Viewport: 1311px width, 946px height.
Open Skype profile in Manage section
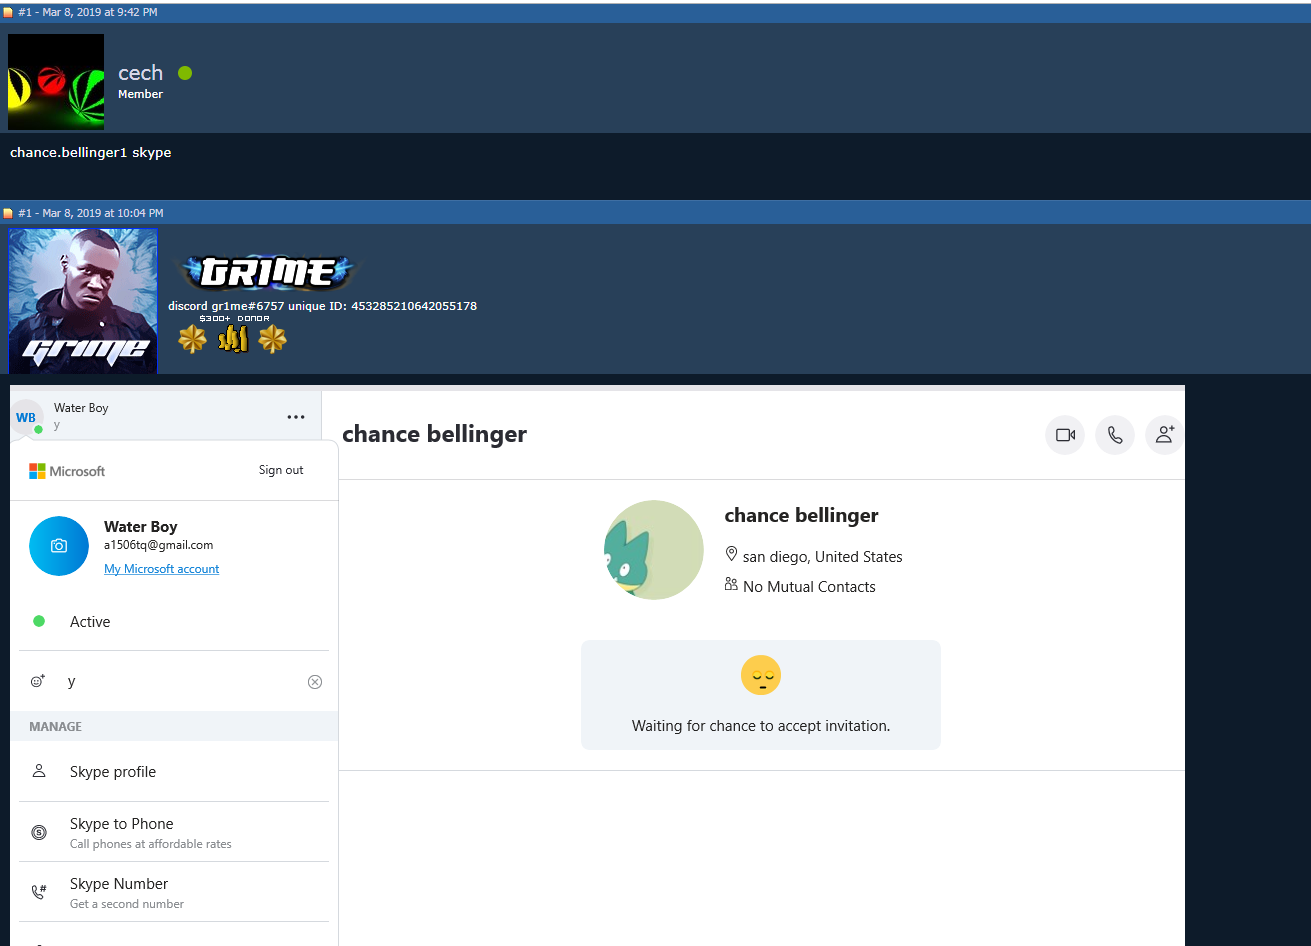tap(174, 771)
